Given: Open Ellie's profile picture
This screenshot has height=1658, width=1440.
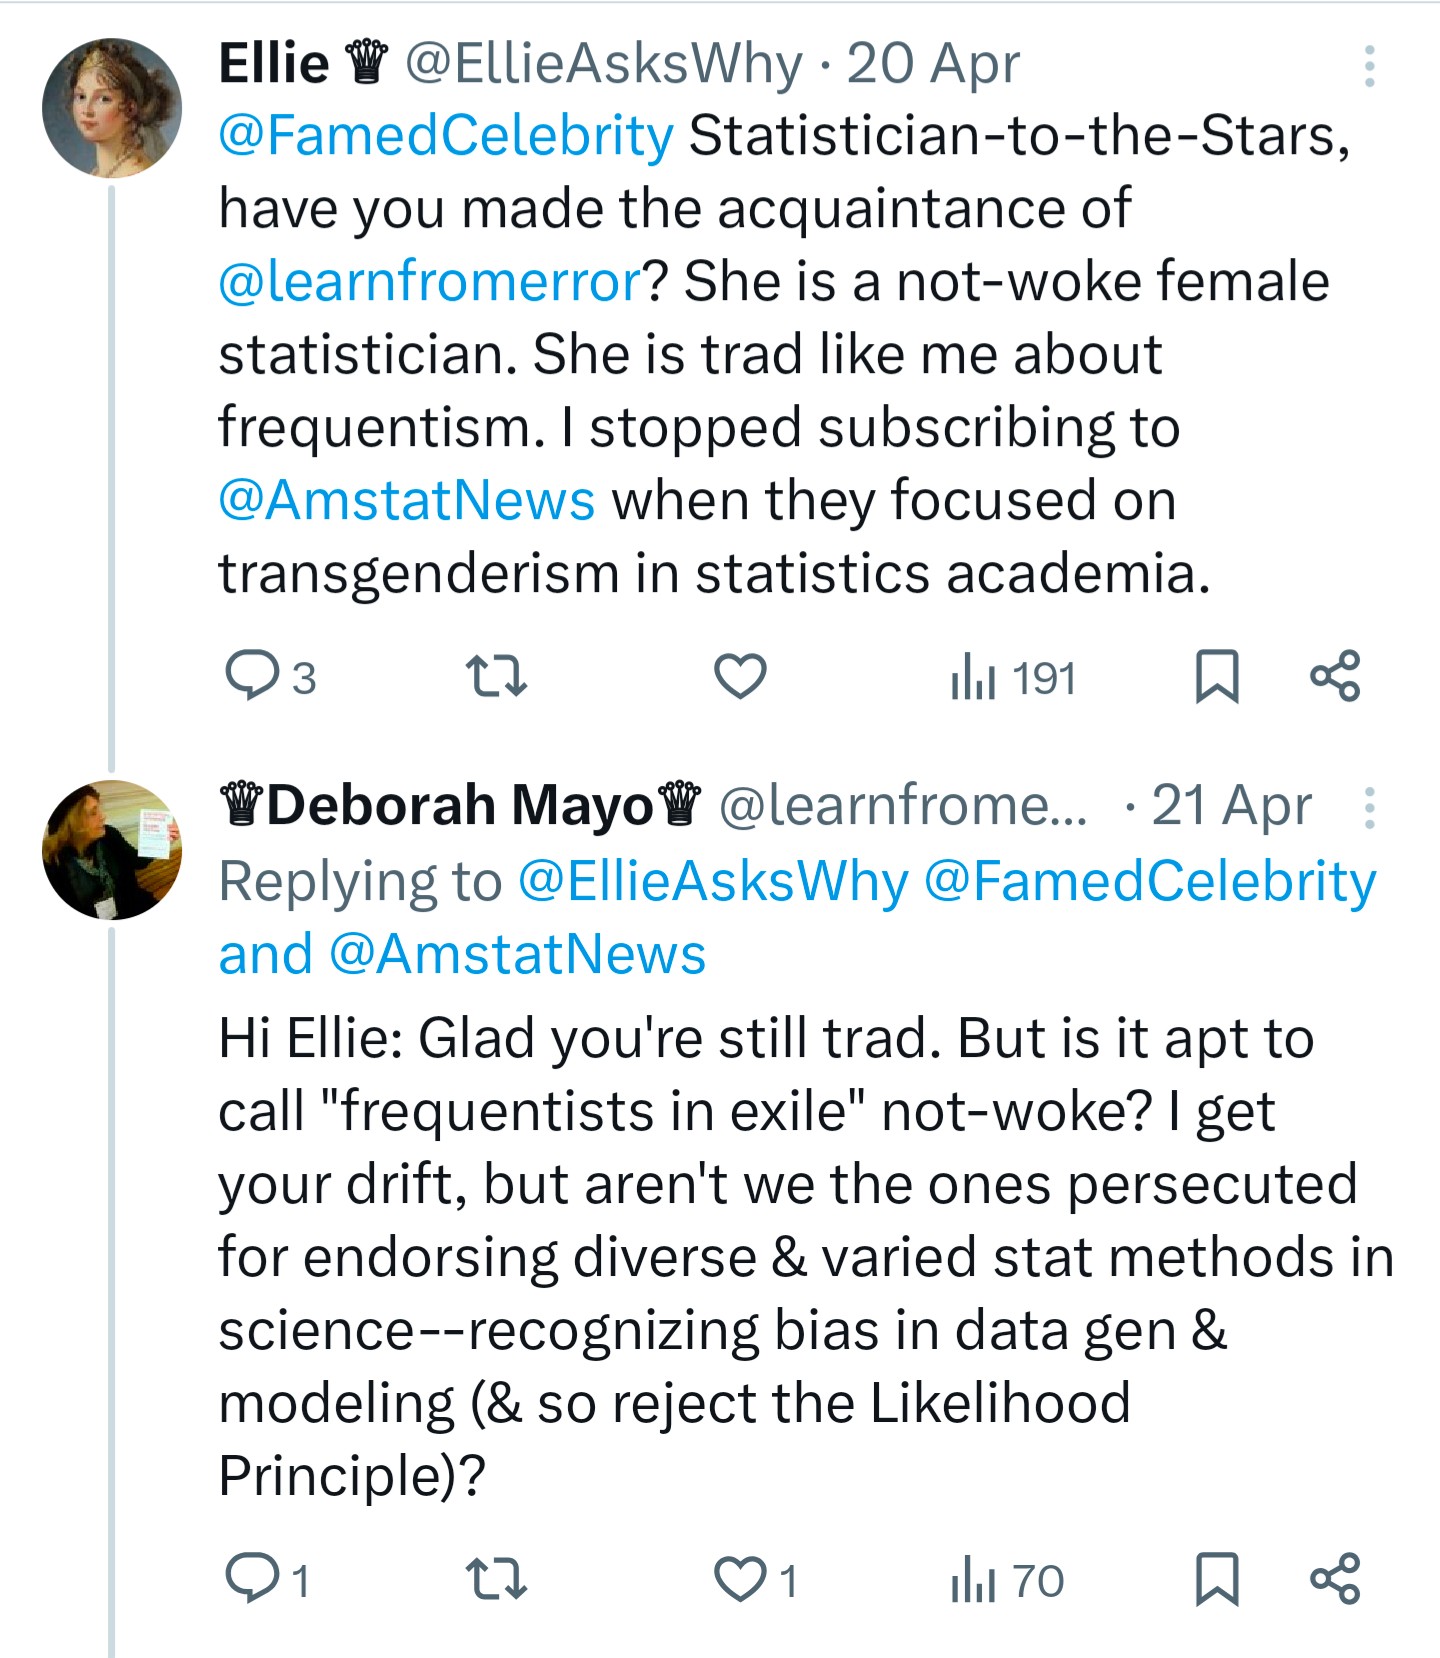Looking at the screenshot, I should pos(112,108).
